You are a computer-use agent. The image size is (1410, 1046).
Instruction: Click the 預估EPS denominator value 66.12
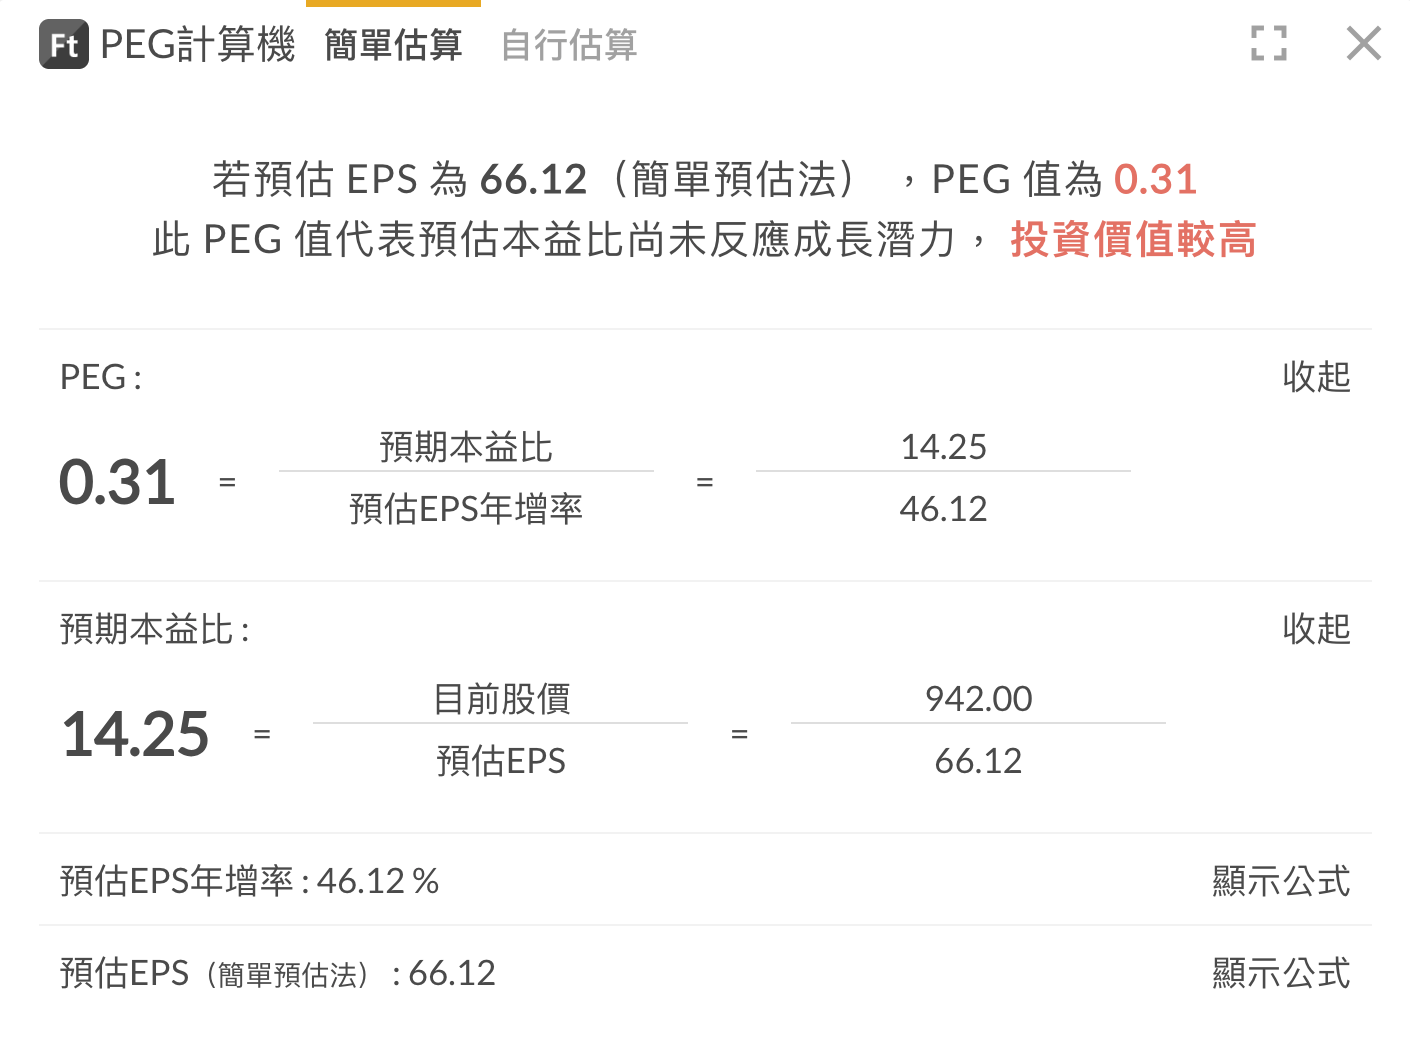(x=977, y=761)
